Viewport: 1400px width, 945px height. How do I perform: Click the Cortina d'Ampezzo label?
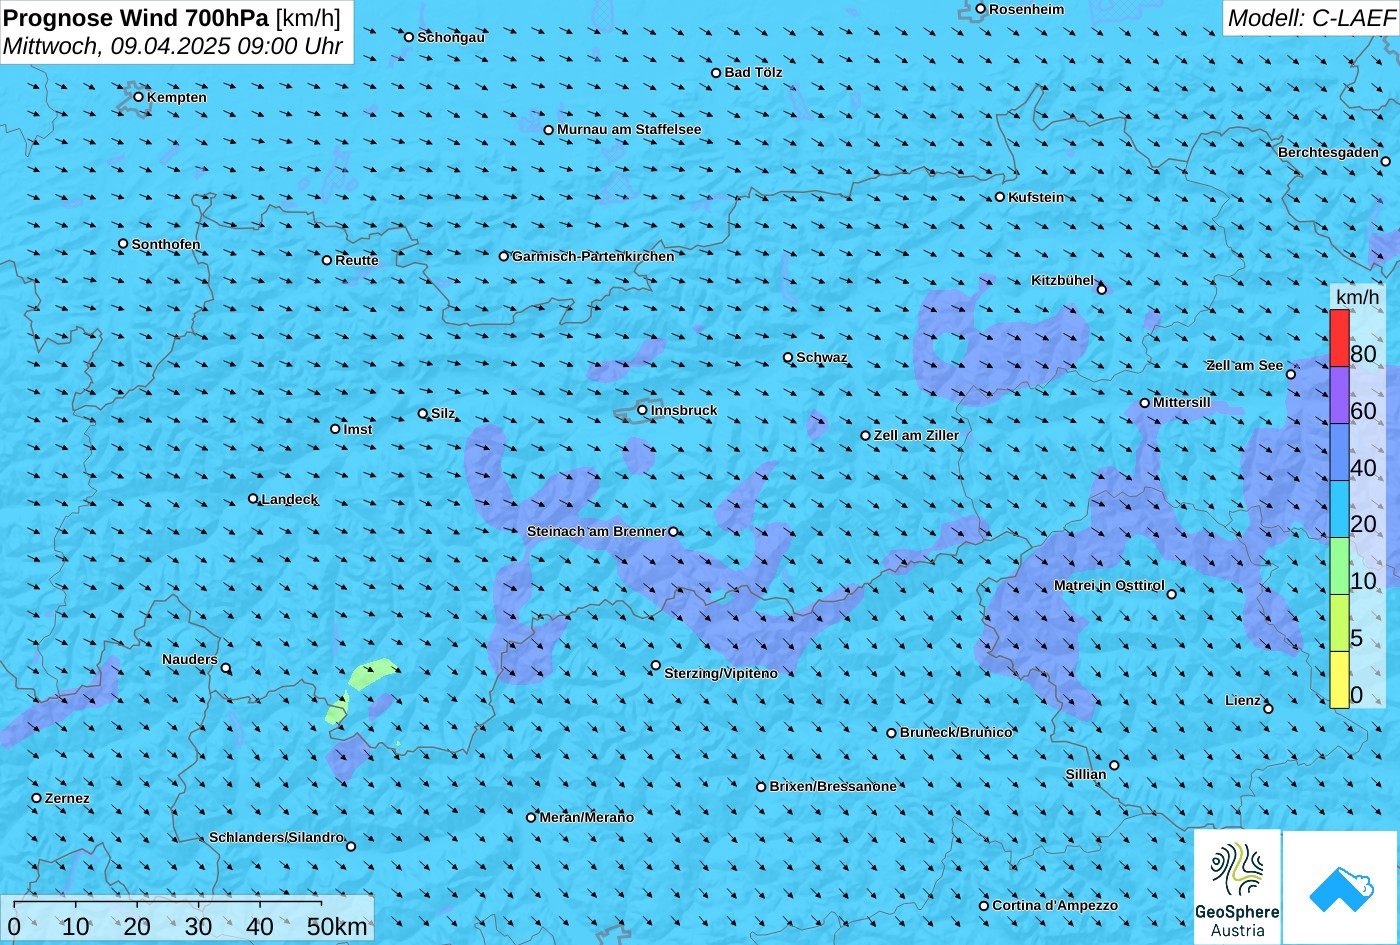point(1055,905)
